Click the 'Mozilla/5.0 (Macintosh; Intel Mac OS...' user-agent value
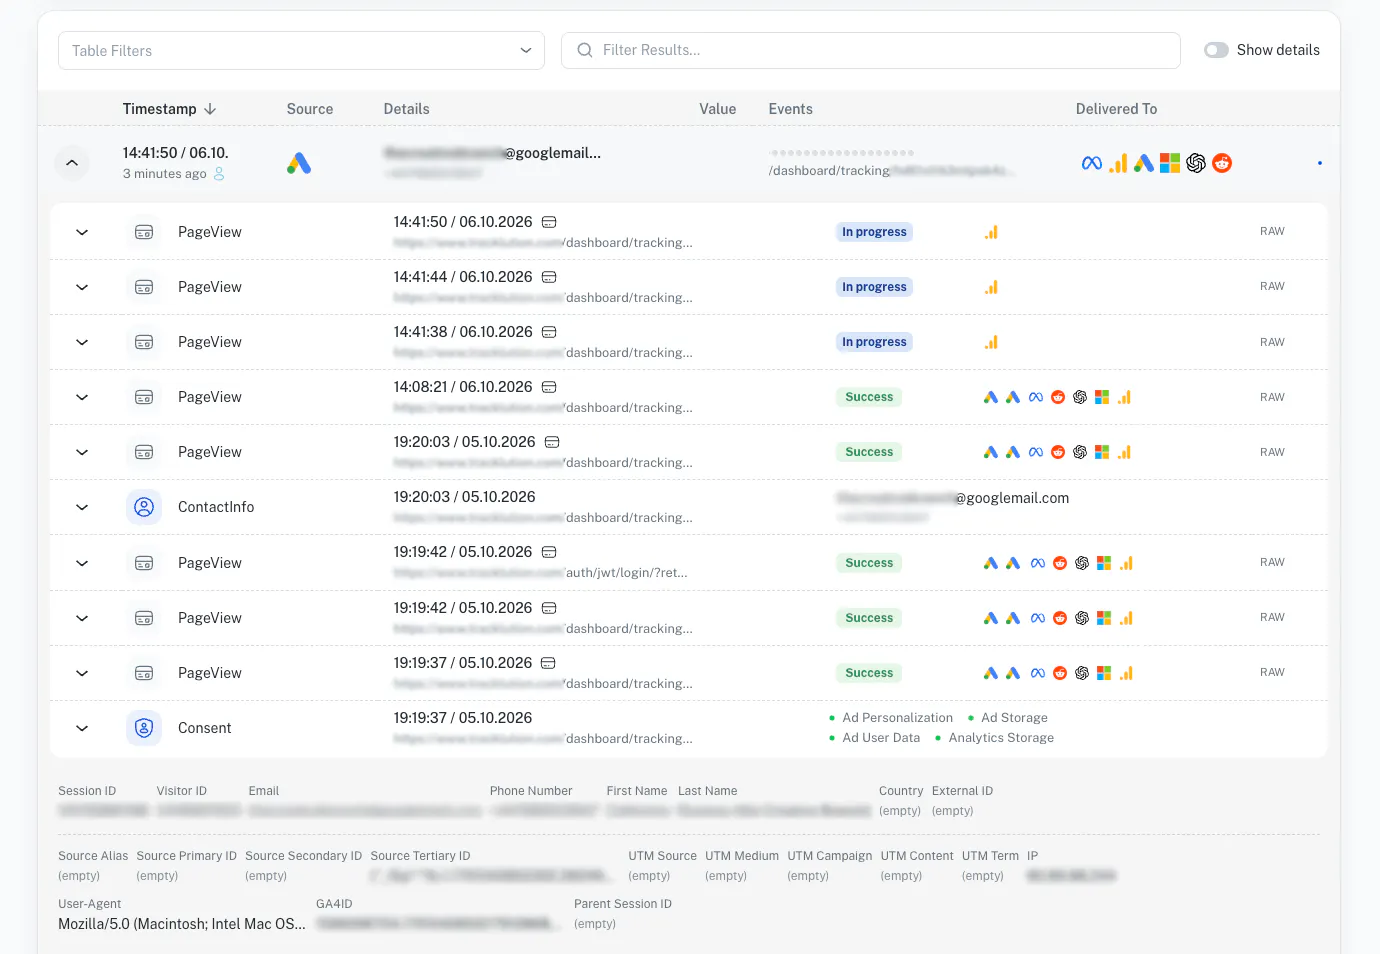Viewport: 1380px width, 954px height. [x=182, y=924]
